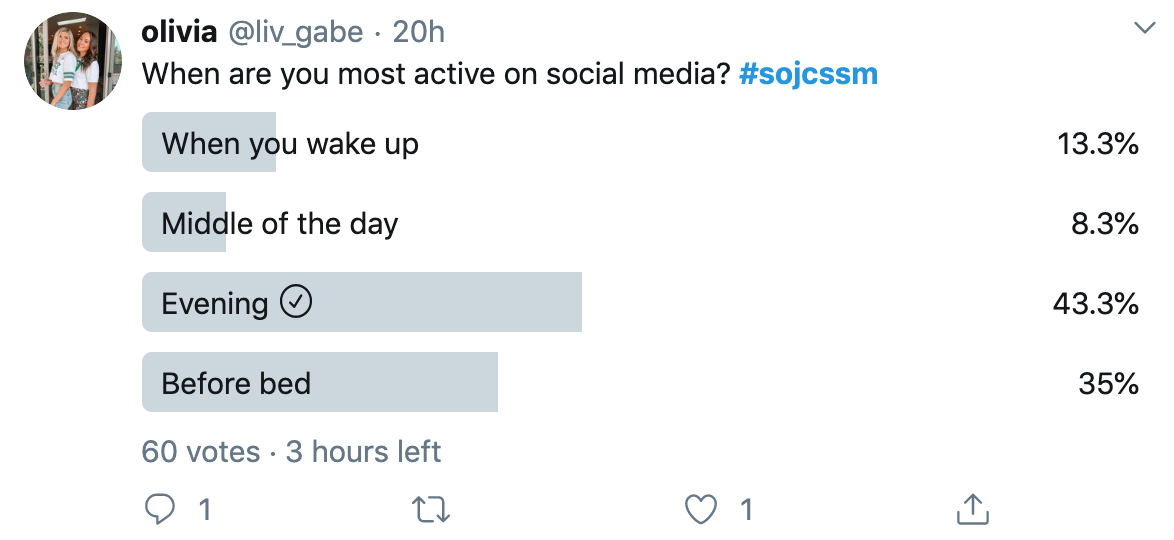
Task: Select the "Before bed" poll option
Action: (237, 383)
